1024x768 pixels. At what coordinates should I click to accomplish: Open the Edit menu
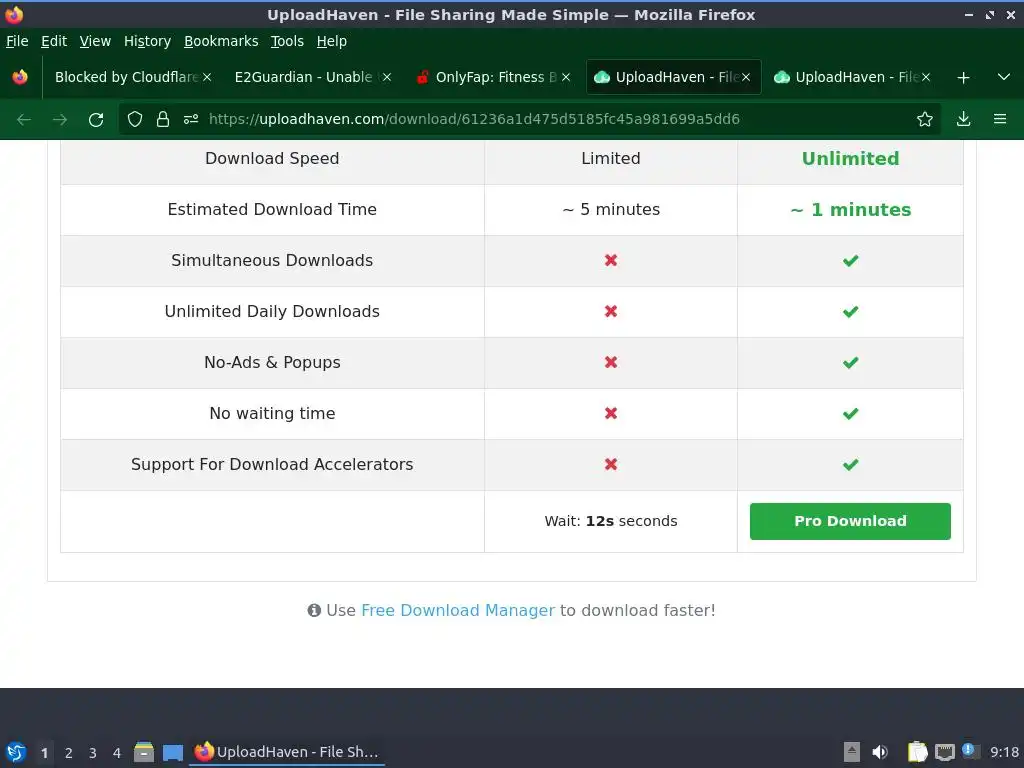click(x=54, y=41)
